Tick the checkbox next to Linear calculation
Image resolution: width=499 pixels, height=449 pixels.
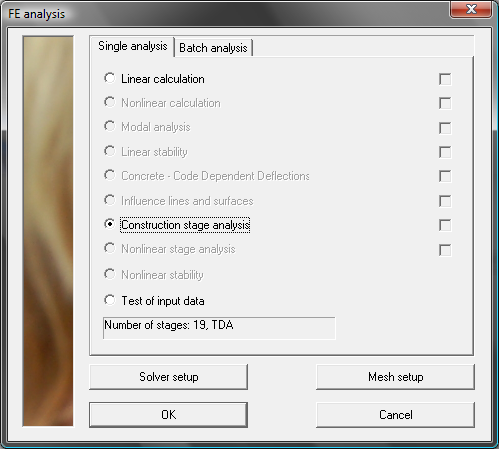445,79
